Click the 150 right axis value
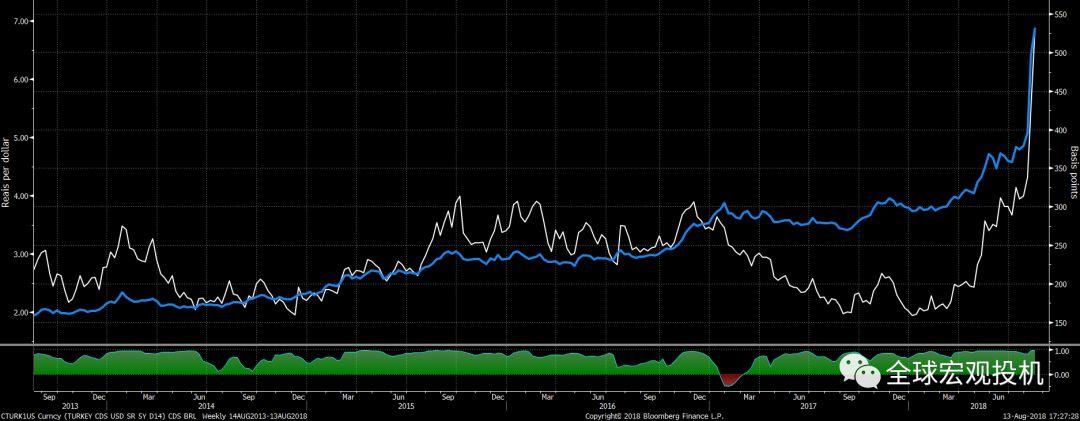Image resolution: width=1080 pixels, height=421 pixels. [1059, 323]
